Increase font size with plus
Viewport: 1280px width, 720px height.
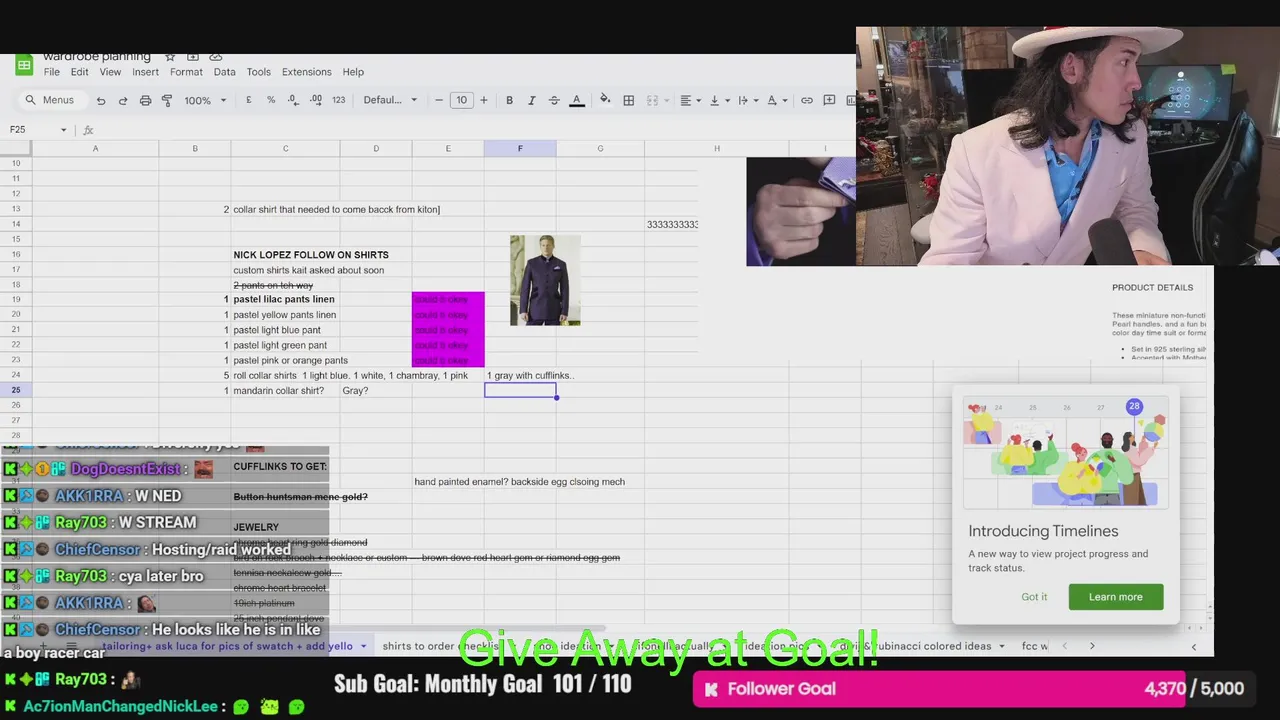point(484,100)
